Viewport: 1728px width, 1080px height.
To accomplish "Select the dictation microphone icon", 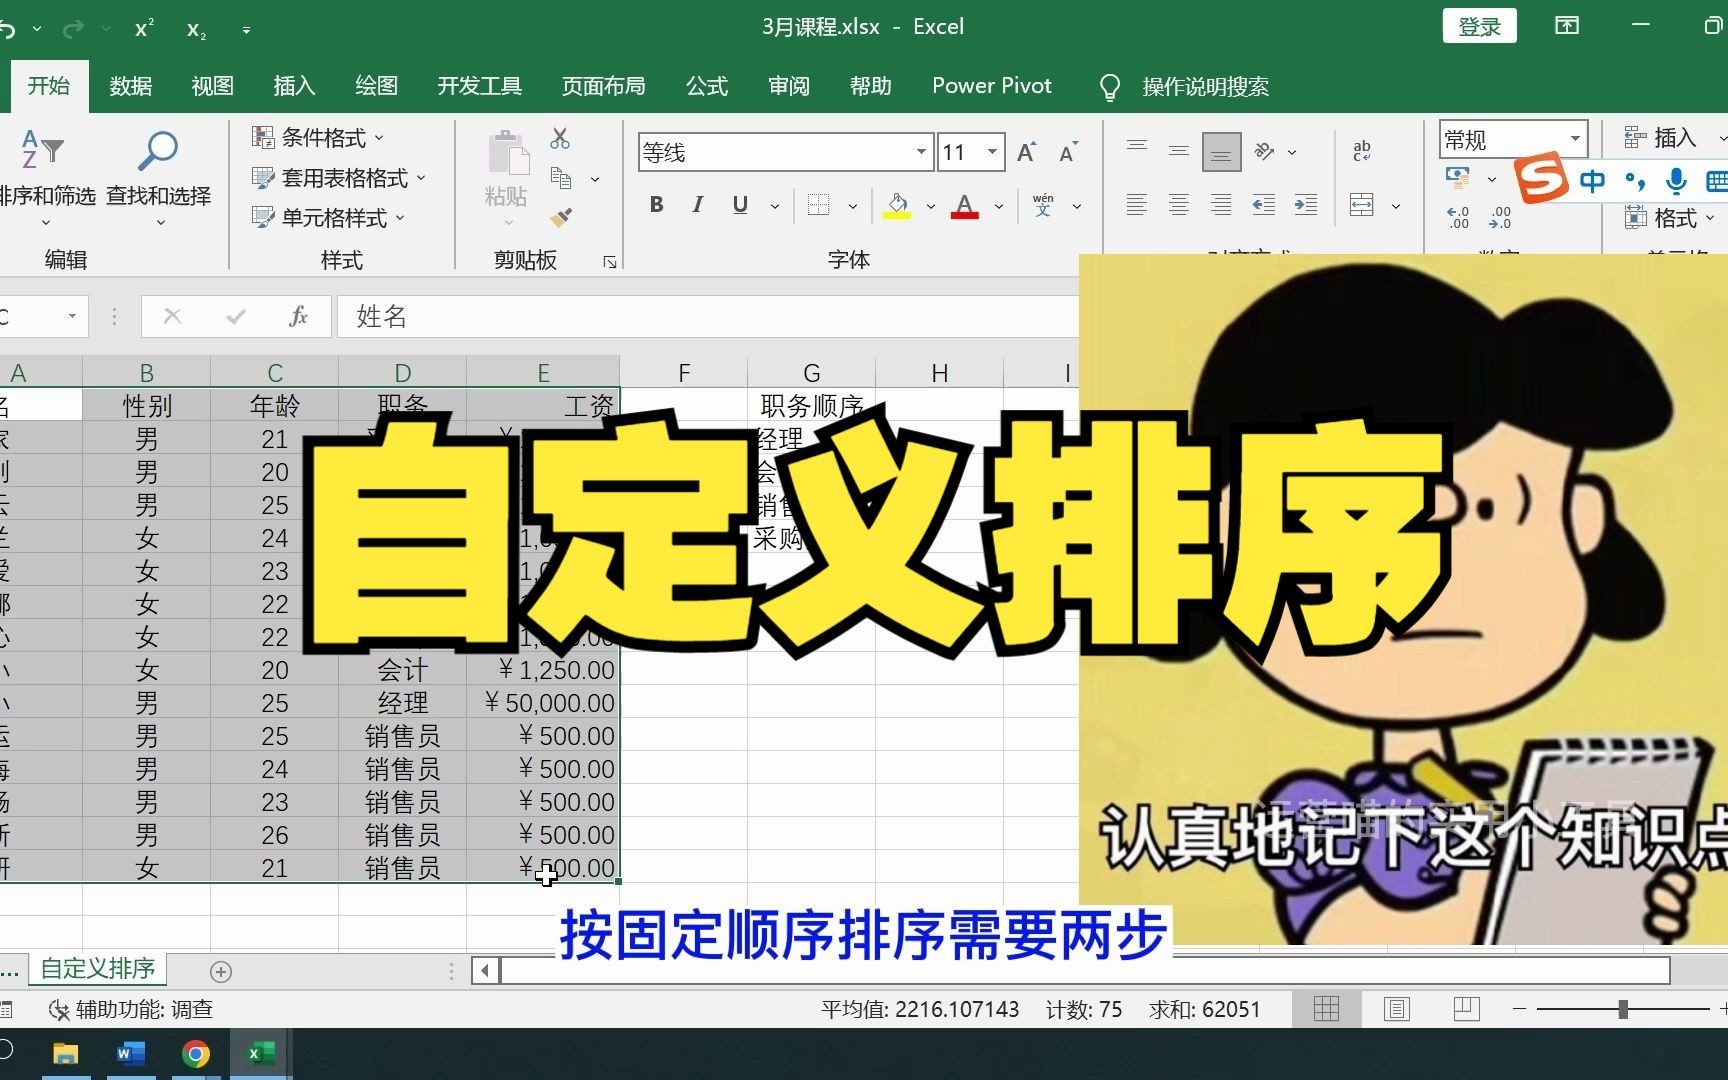I will pyautogui.click(x=1677, y=182).
